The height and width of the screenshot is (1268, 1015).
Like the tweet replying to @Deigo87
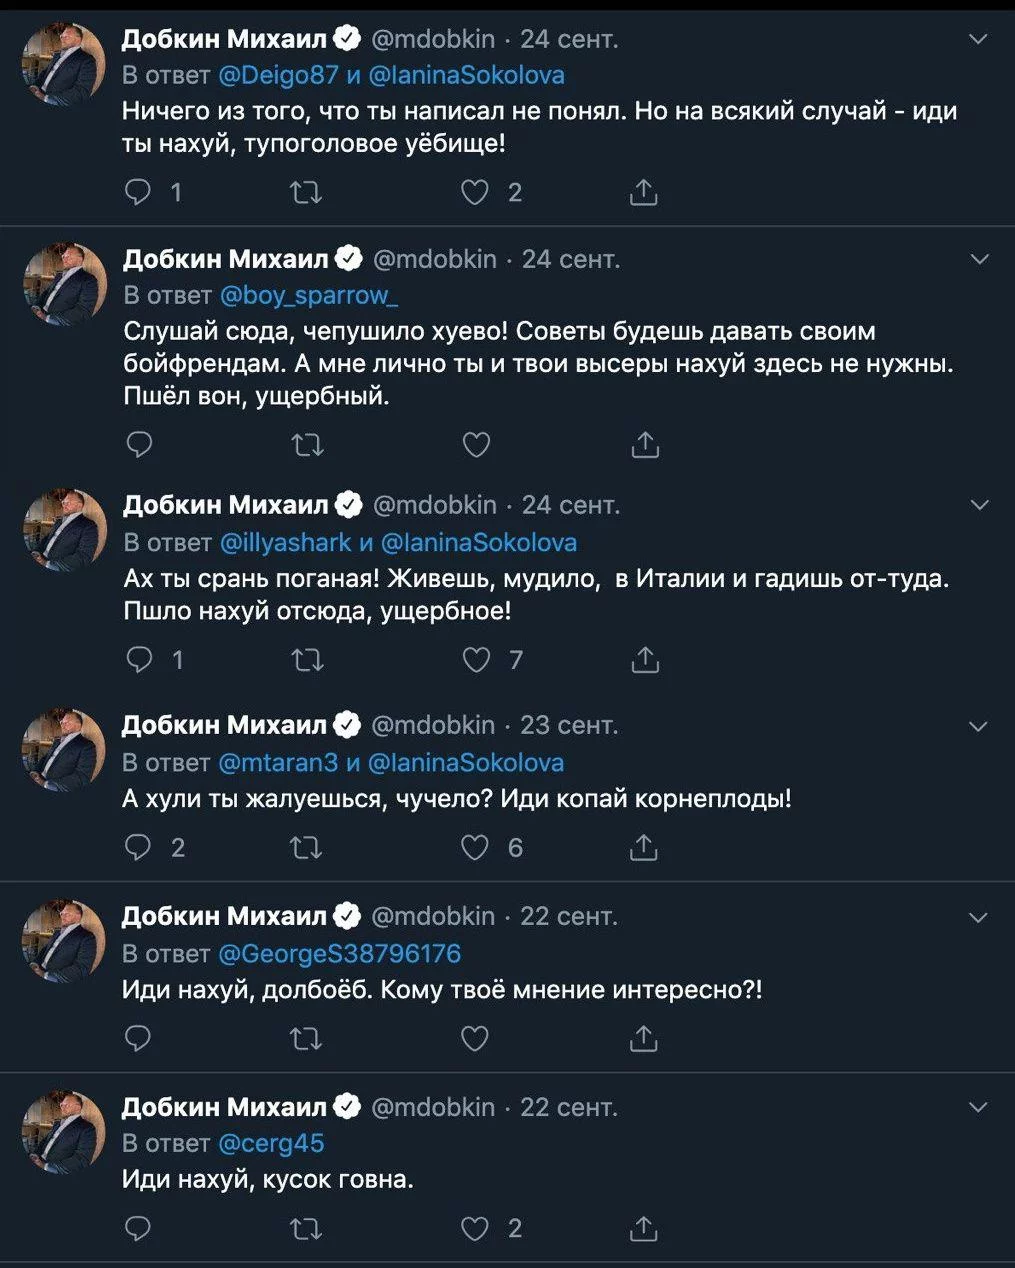tap(475, 192)
